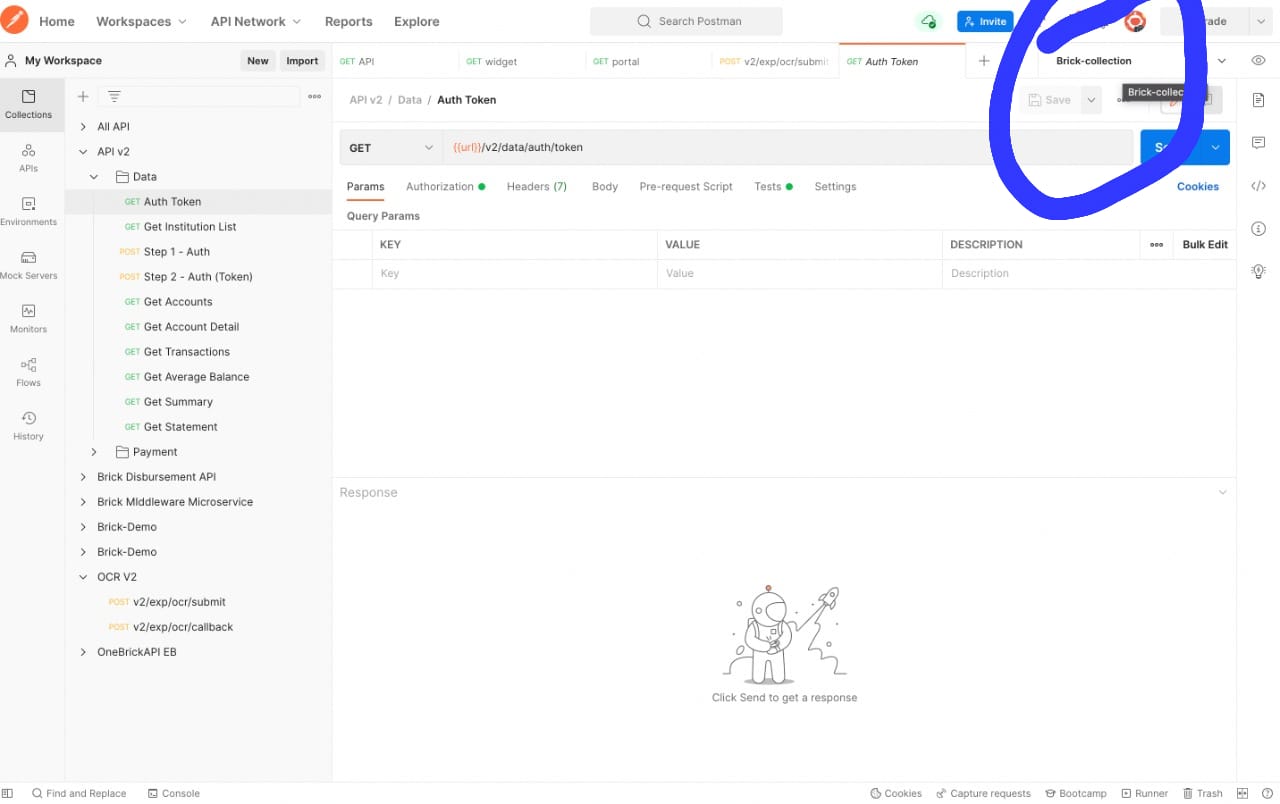The image size is (1280, 804).
Task: Click the Invite button
Action: (x=985, y=21)
